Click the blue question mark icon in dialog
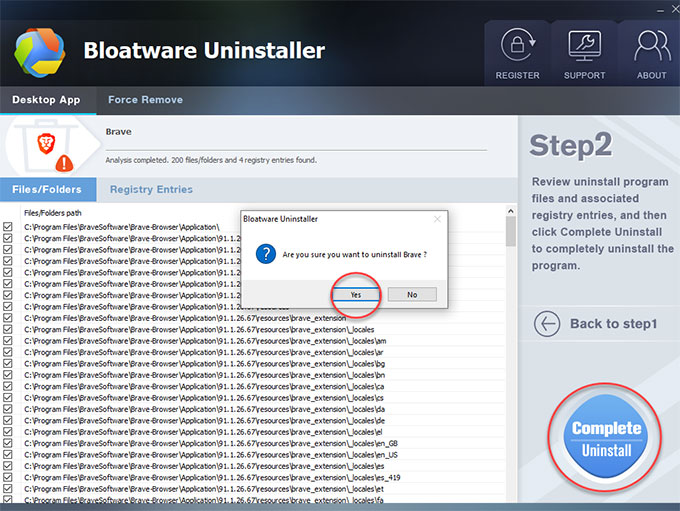This screenshot has width=680, height=511. coord(266,254)
